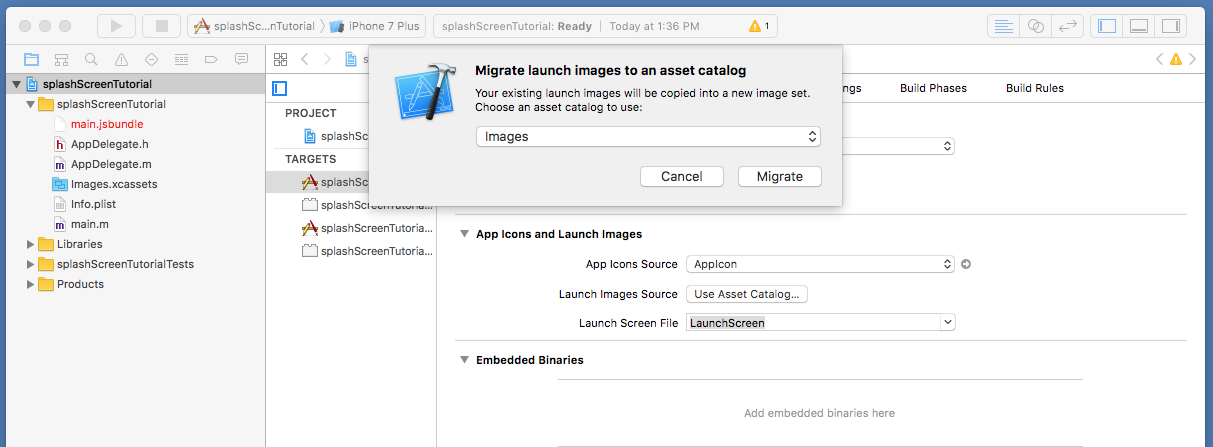Click the Use Asset Catalog button

tap(747, 294)
